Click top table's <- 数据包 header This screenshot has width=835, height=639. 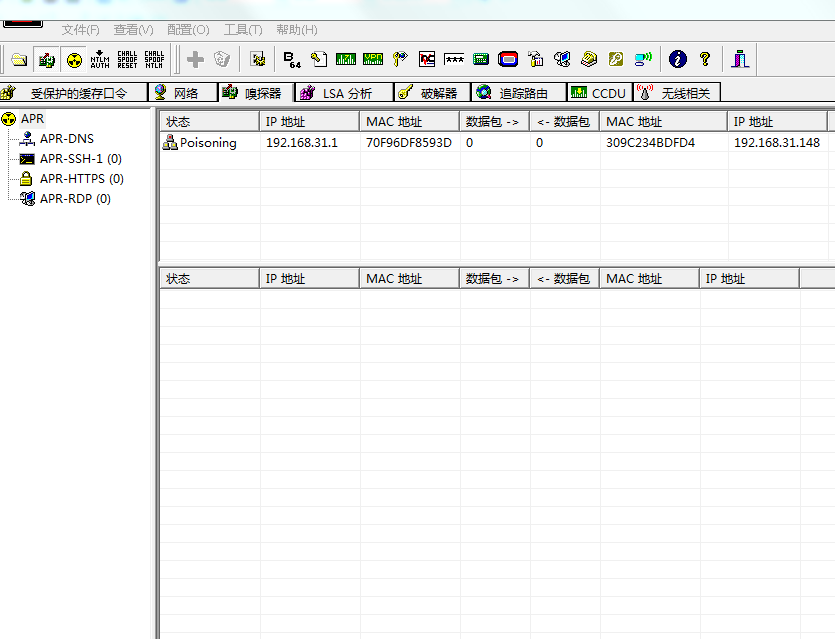click(564, 121)
